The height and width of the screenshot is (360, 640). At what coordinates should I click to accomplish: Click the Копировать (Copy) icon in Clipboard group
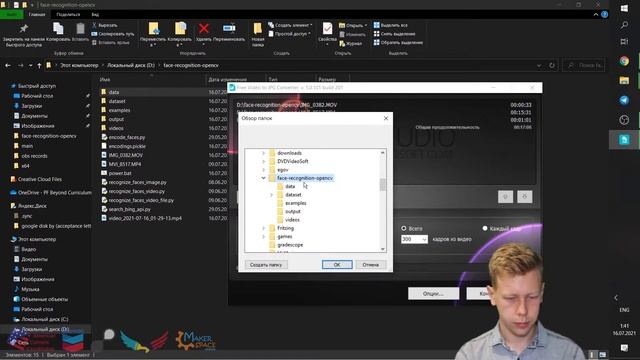coord(58,29)
